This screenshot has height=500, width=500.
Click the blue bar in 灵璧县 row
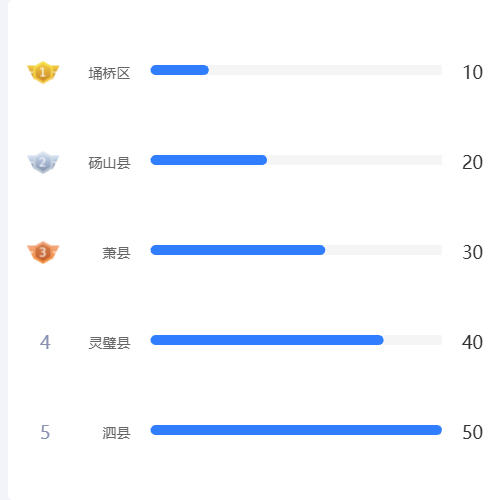click(267, 340)
